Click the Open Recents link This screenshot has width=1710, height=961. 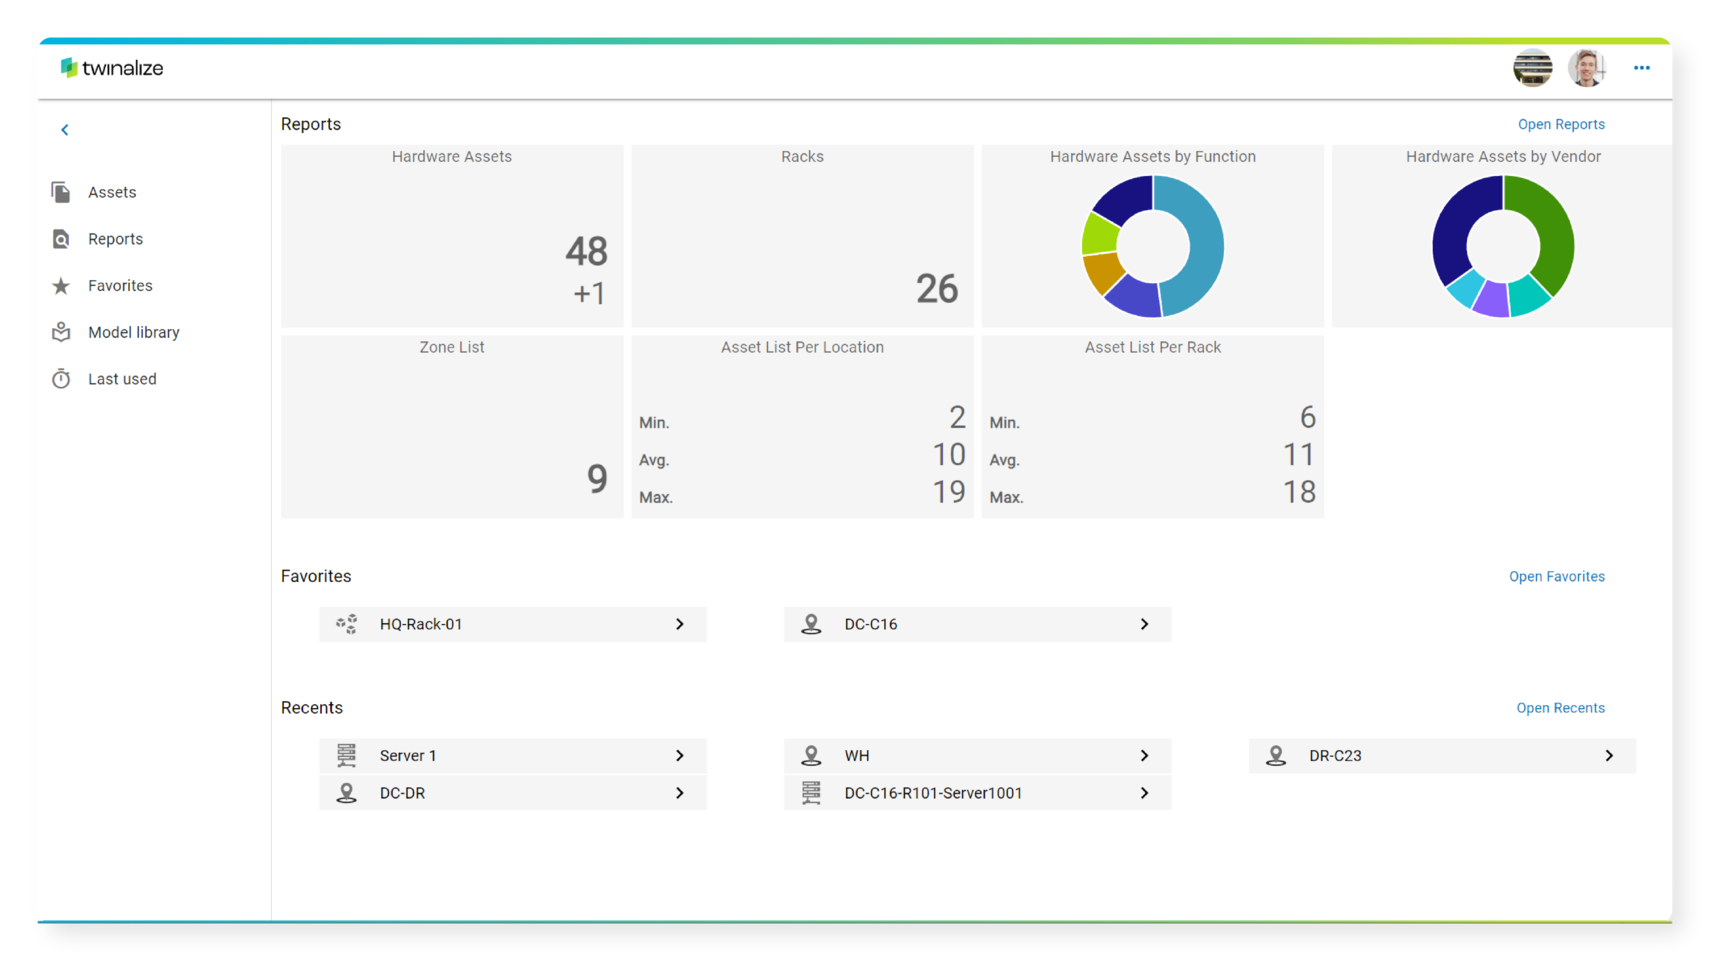pos(1559,708)
